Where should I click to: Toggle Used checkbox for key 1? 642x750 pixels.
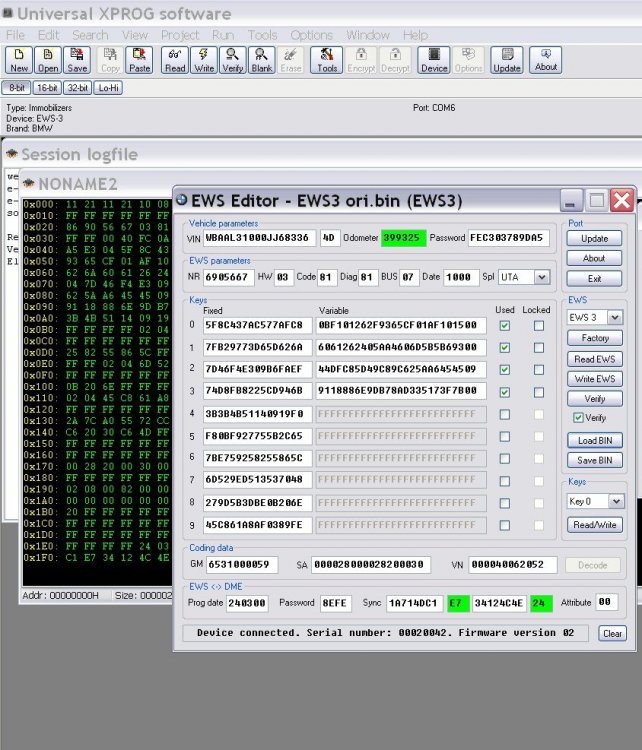click(505, 348)
